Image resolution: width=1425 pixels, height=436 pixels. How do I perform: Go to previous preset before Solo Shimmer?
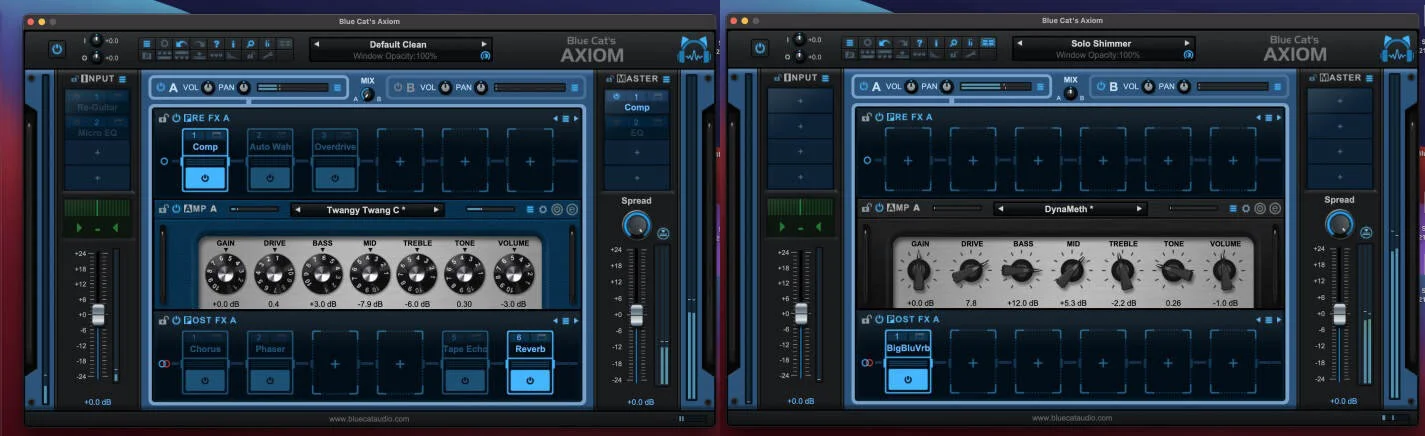[x=1019, y=44]
